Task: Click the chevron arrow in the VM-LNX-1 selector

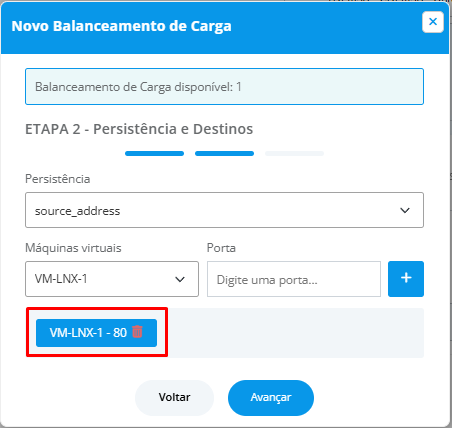Action: click(x=180, y=279)
